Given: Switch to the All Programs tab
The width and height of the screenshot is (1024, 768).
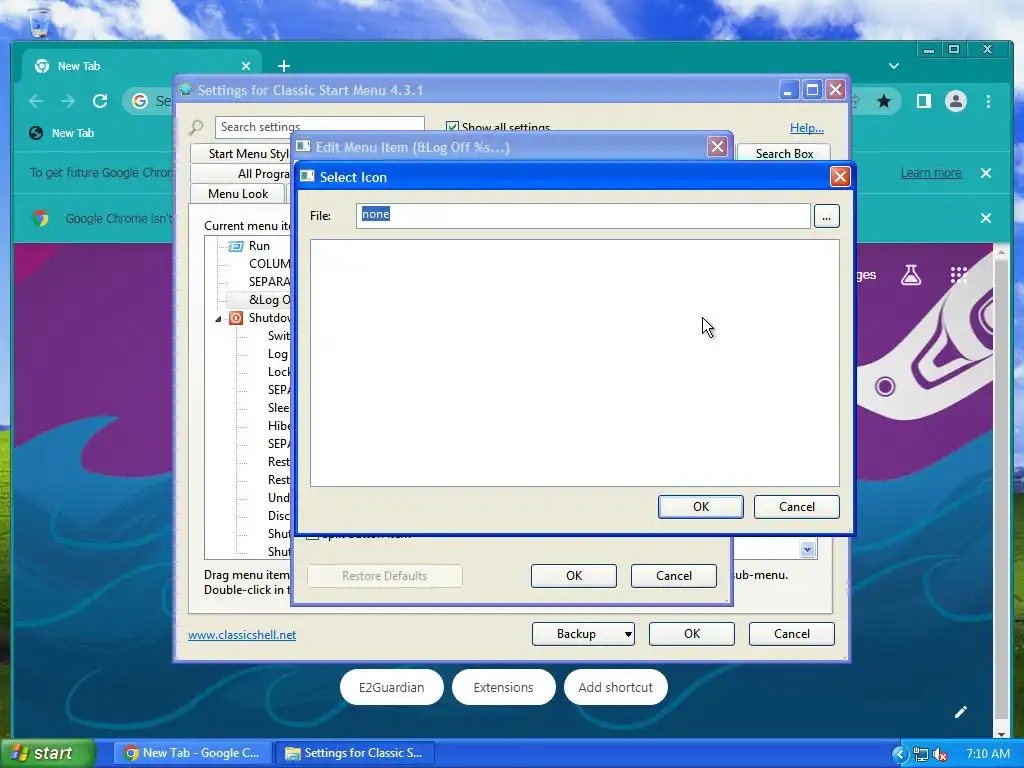Looking at the screenshot, I should 242,174.
